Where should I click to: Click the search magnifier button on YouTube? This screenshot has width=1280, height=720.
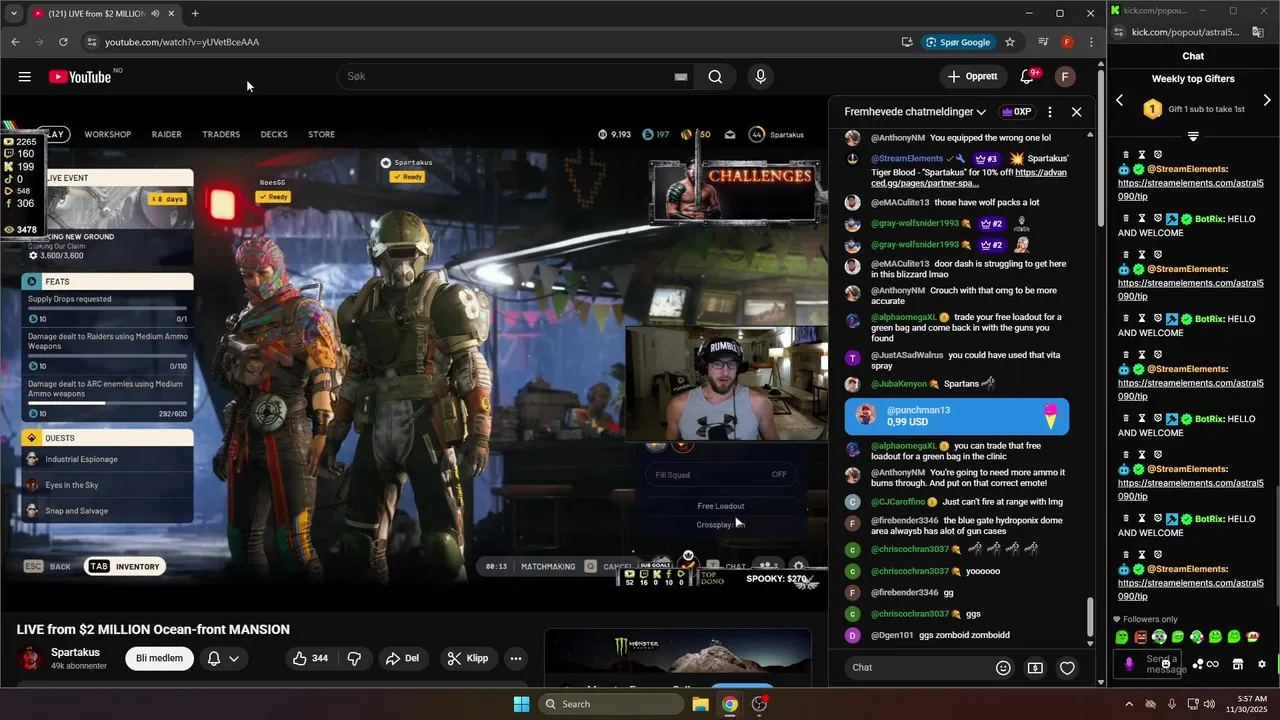click(x=715, y=77)
